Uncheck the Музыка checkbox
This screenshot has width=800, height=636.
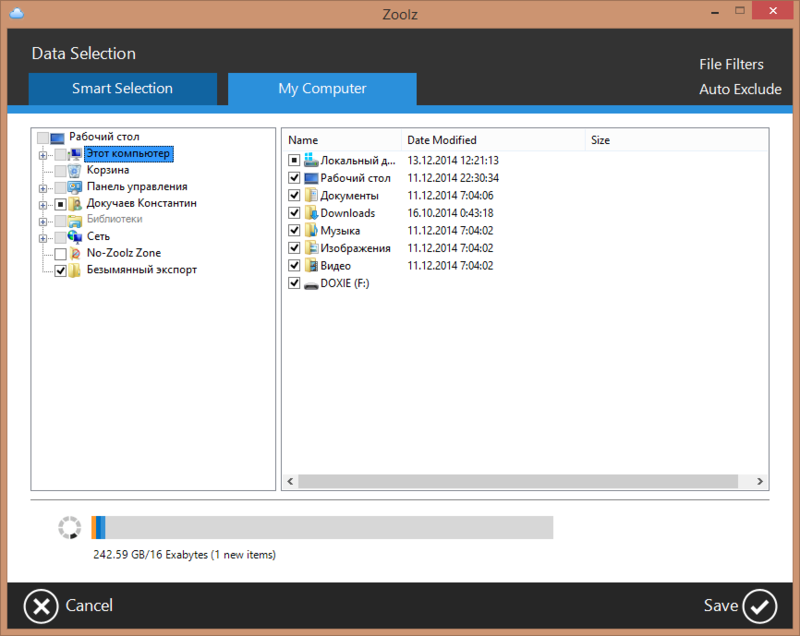[294, 231]
